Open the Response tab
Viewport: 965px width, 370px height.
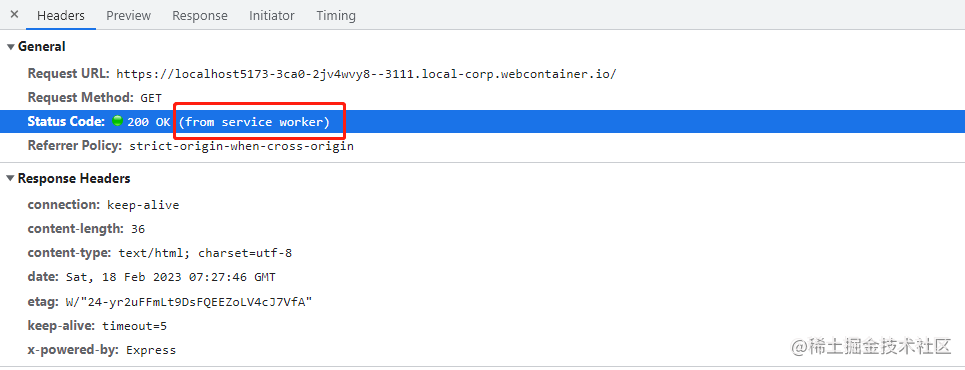tap(200, 15)
